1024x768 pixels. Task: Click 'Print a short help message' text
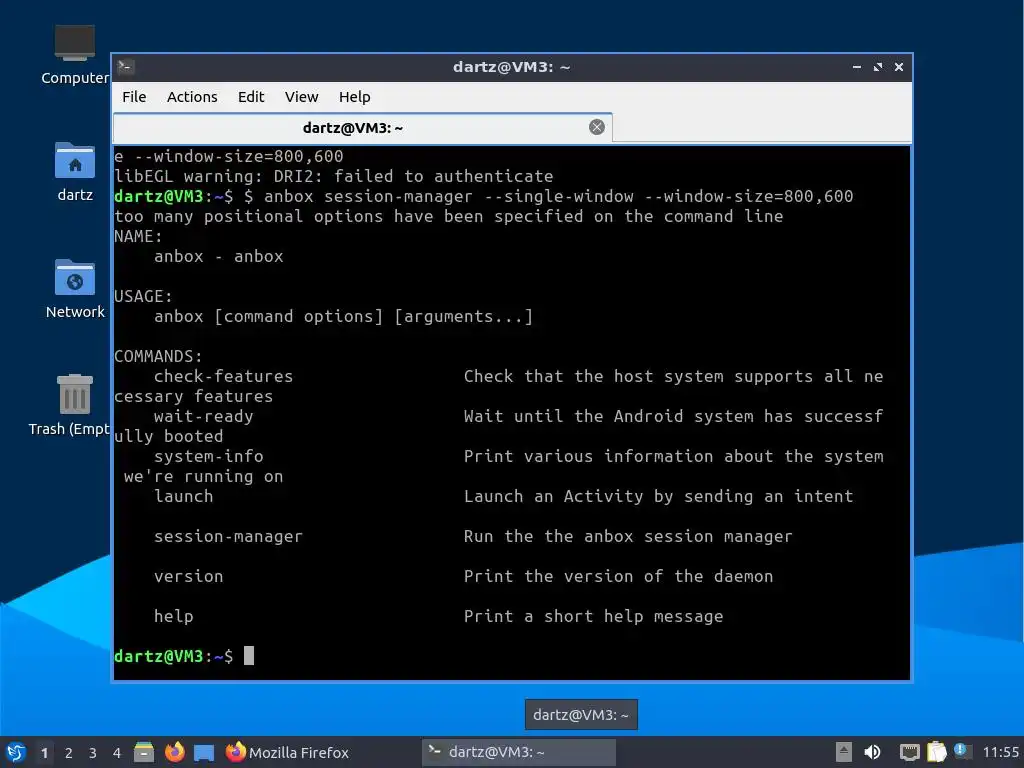click(x=593, y=616)
